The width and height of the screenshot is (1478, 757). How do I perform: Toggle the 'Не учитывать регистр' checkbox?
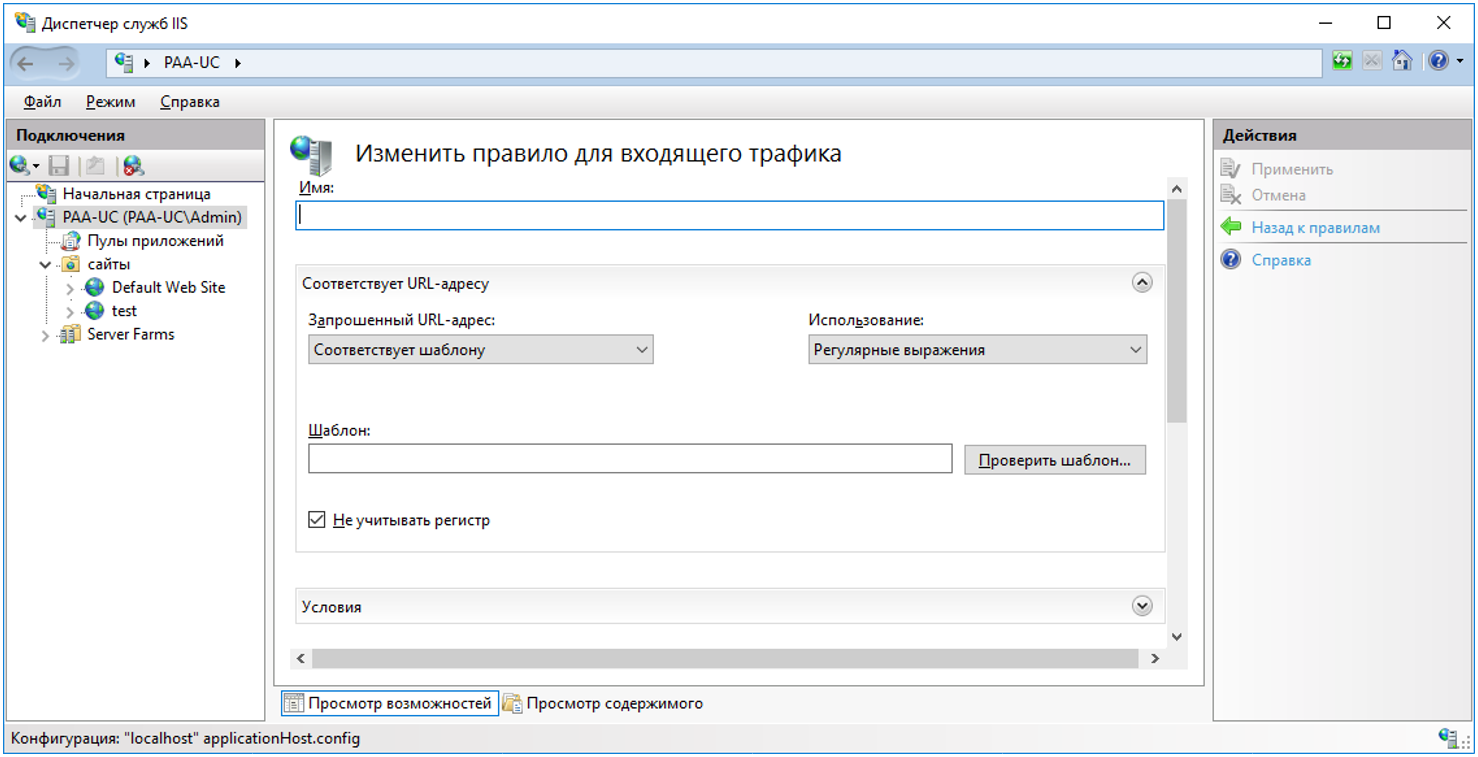[317, 520]
